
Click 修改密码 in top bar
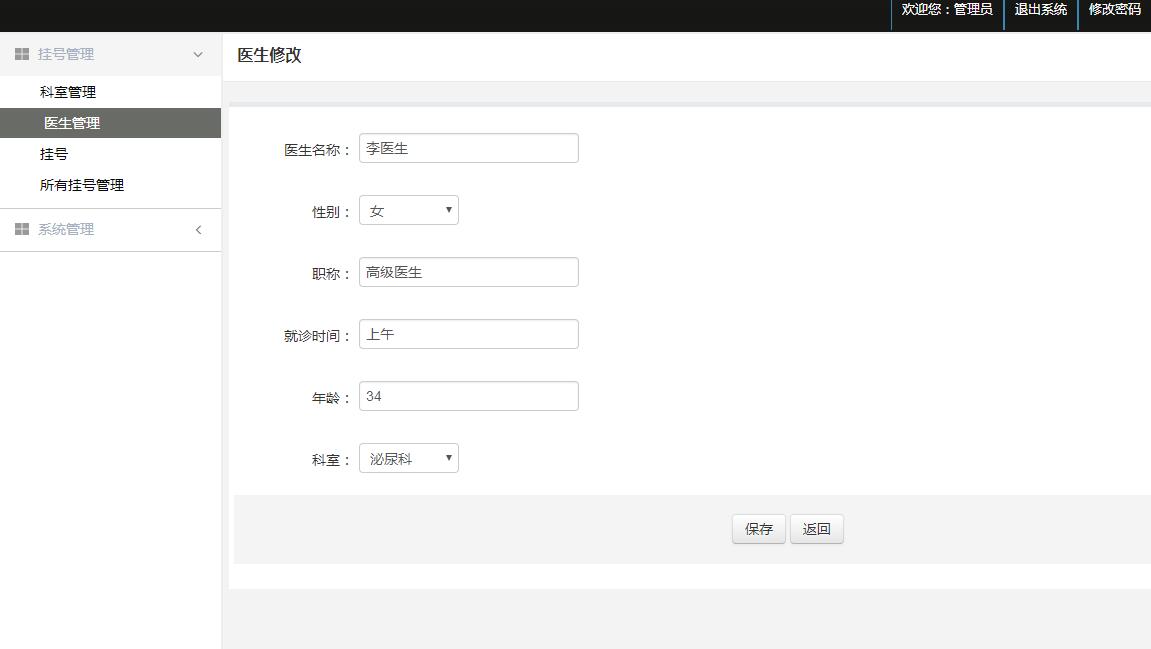coord(1114,10)
